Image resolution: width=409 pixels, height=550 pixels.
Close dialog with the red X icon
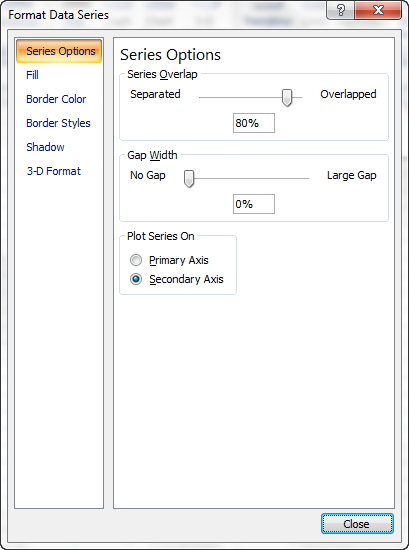tap(378, 10)
